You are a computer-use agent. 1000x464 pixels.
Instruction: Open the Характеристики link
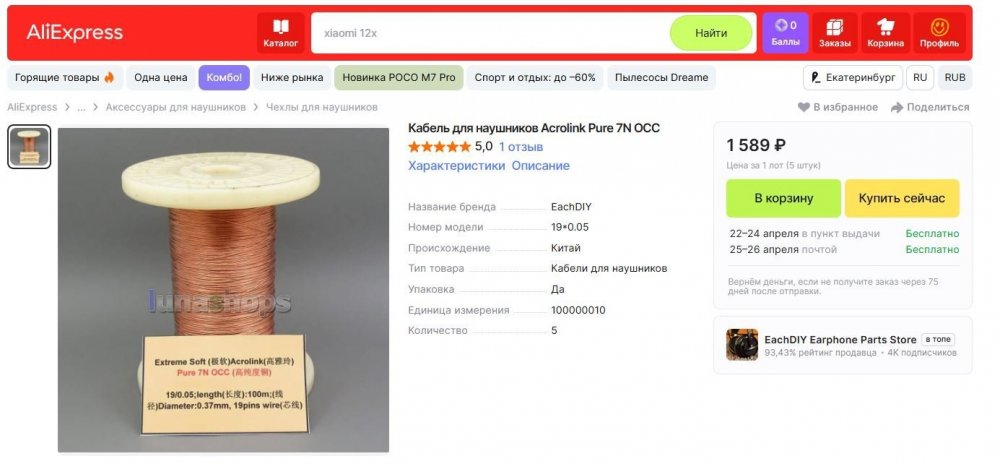coord(456,166)
